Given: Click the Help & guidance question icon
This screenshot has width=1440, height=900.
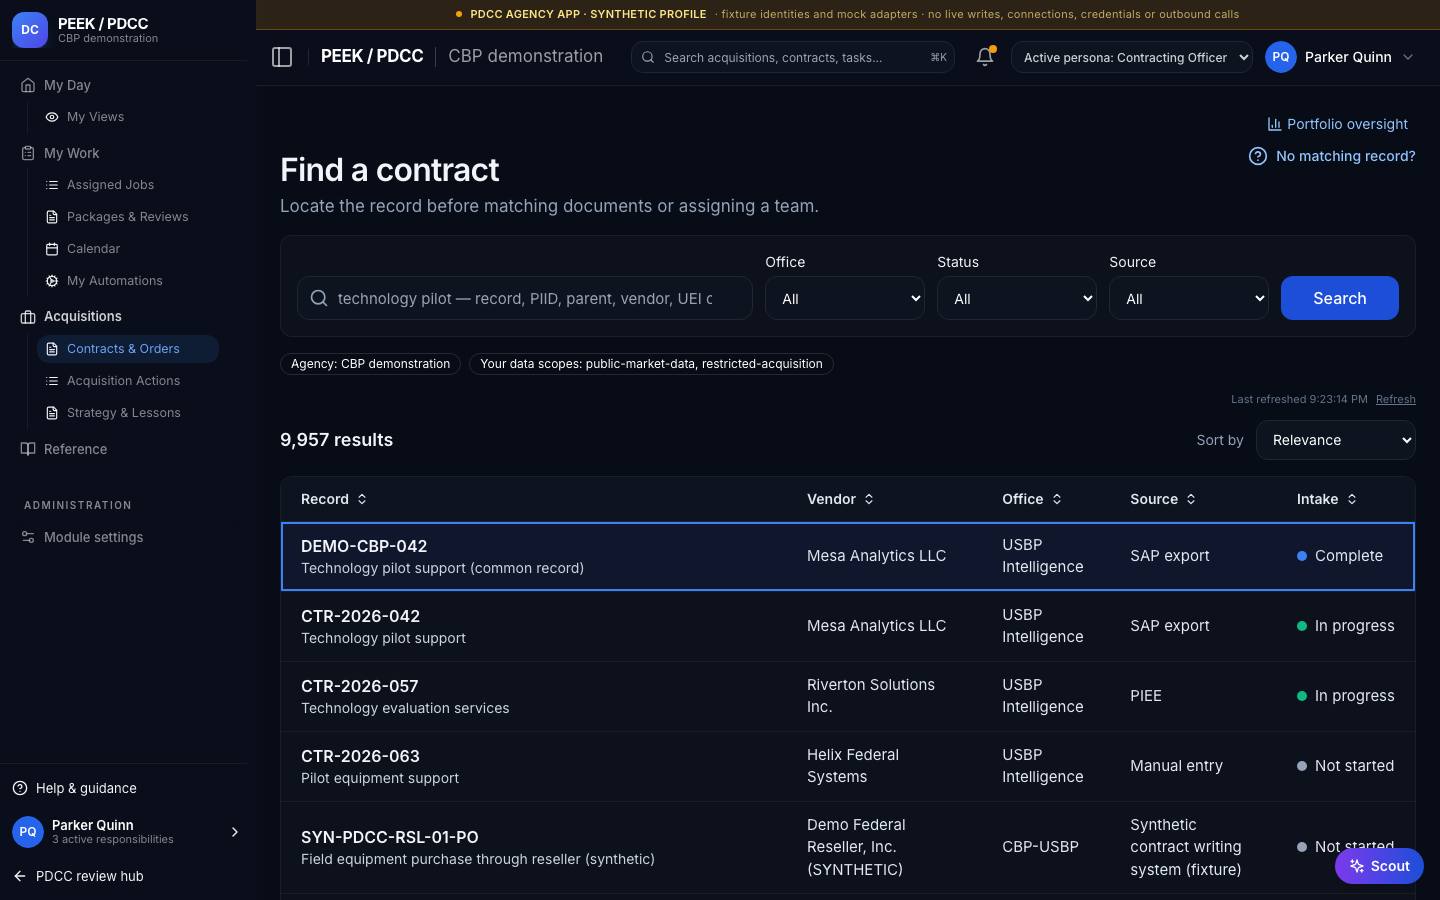Looking at the screenshot, I should (20, 788).
